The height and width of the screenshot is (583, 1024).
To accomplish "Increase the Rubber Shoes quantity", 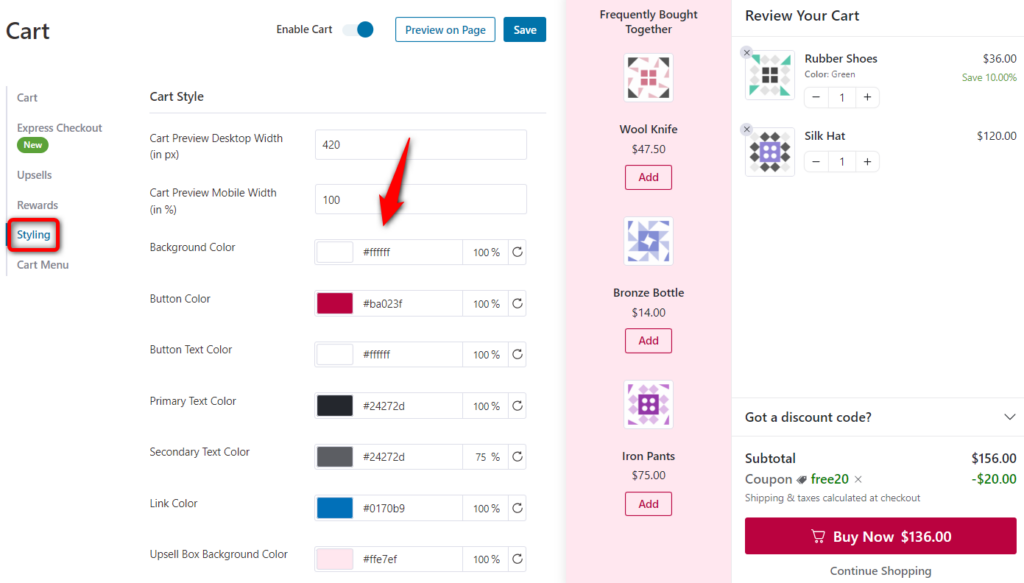I will click(869, 97).
